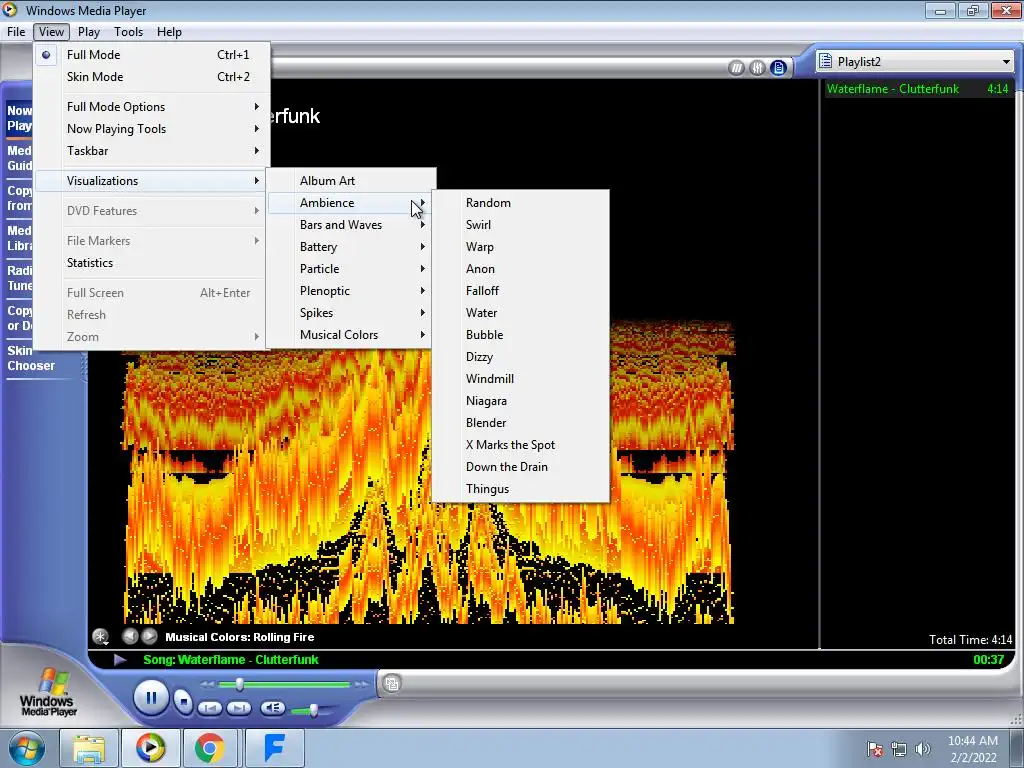Open visualization options asterisk button
Image resolution: width=1024 pixels, height=768 pixels.
tap(101, 636)
